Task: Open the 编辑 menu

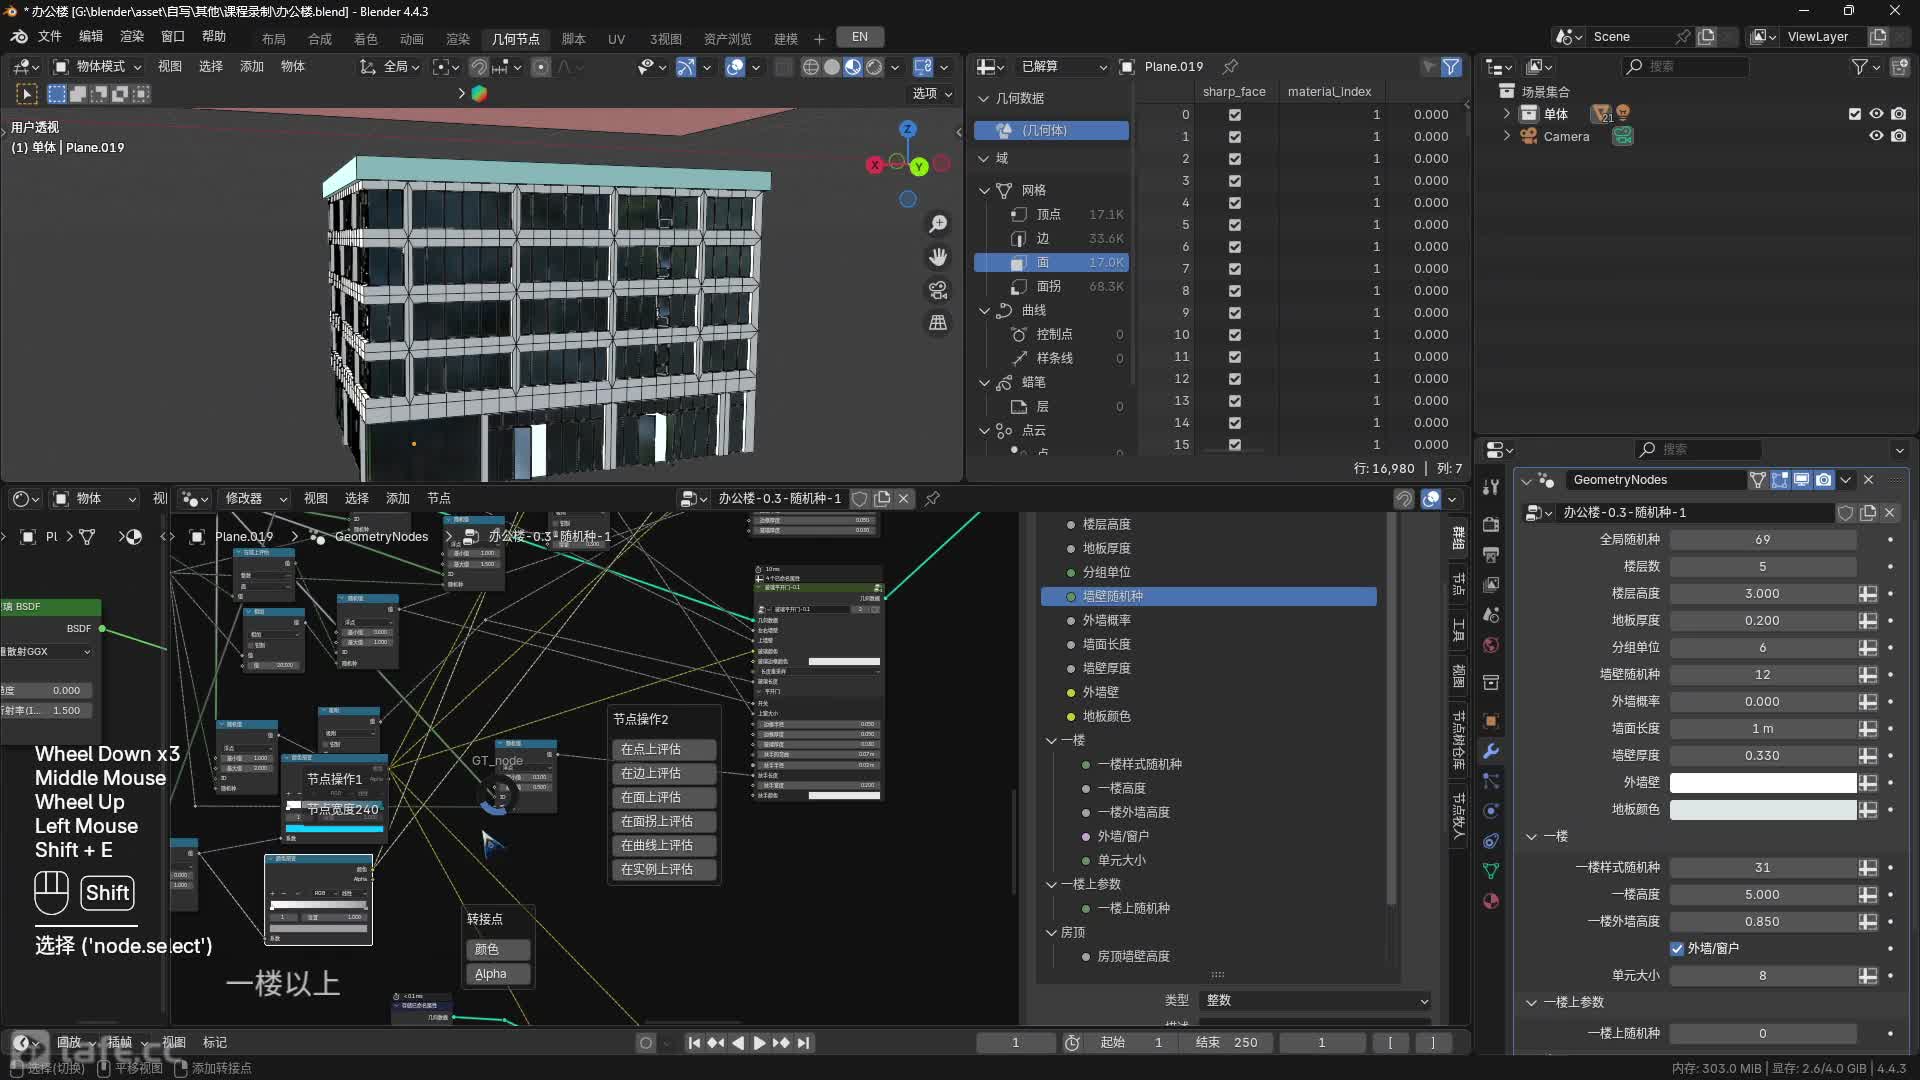Action: tap(91, 37)
